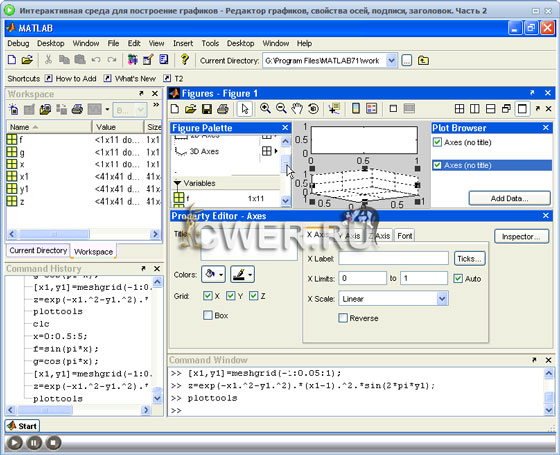
Task: Tile figures in grid layout icon
Action: coord(459,109)
